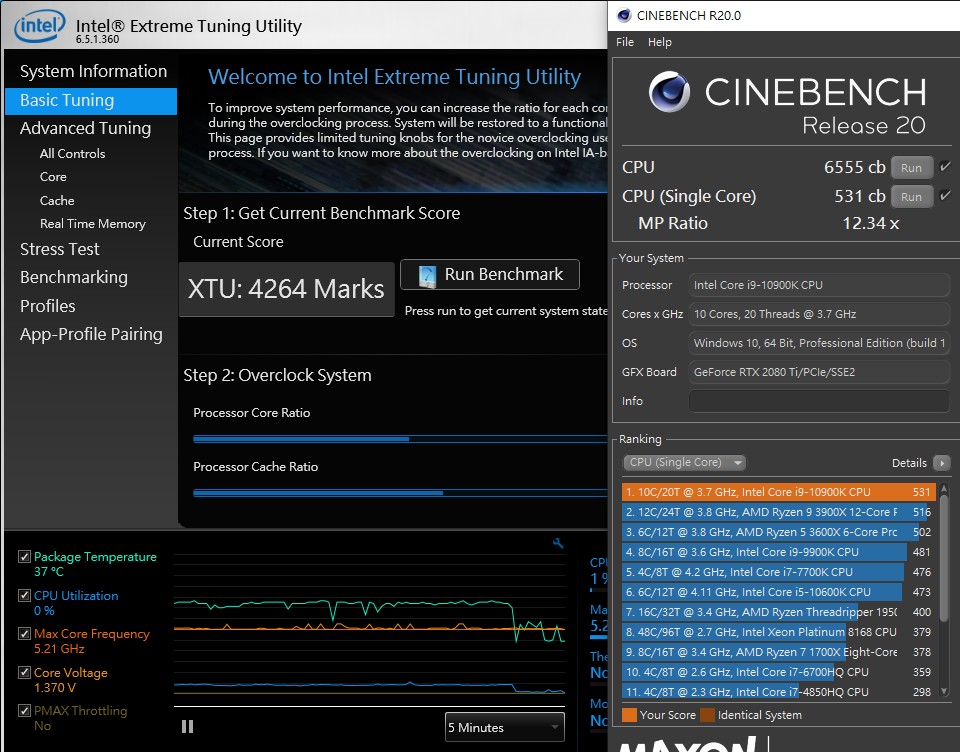Run the Cinebench CPU test
This screenshot has width=960, height=752.
click(x=912, y=168)
